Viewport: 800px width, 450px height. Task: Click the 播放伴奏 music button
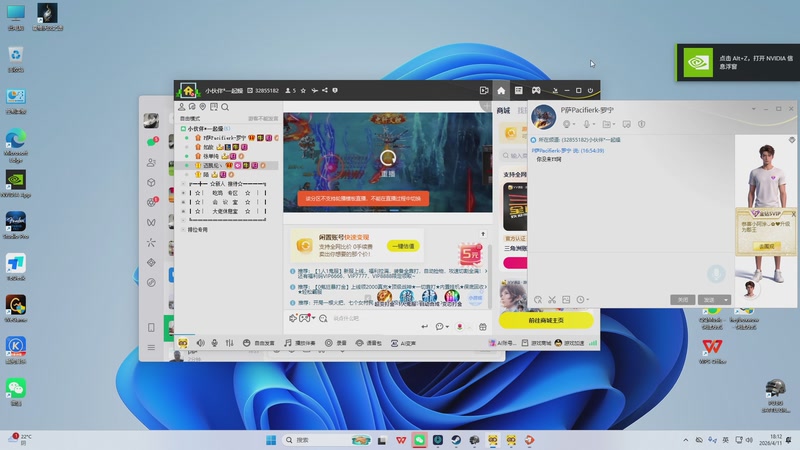299,343
